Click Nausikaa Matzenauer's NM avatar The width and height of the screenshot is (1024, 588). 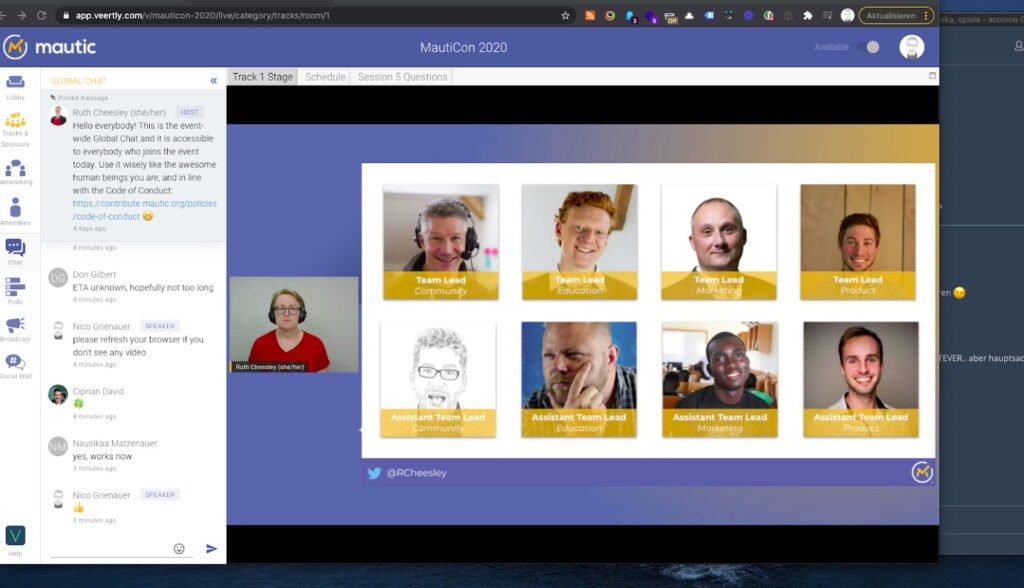click(x=58, y=446)
